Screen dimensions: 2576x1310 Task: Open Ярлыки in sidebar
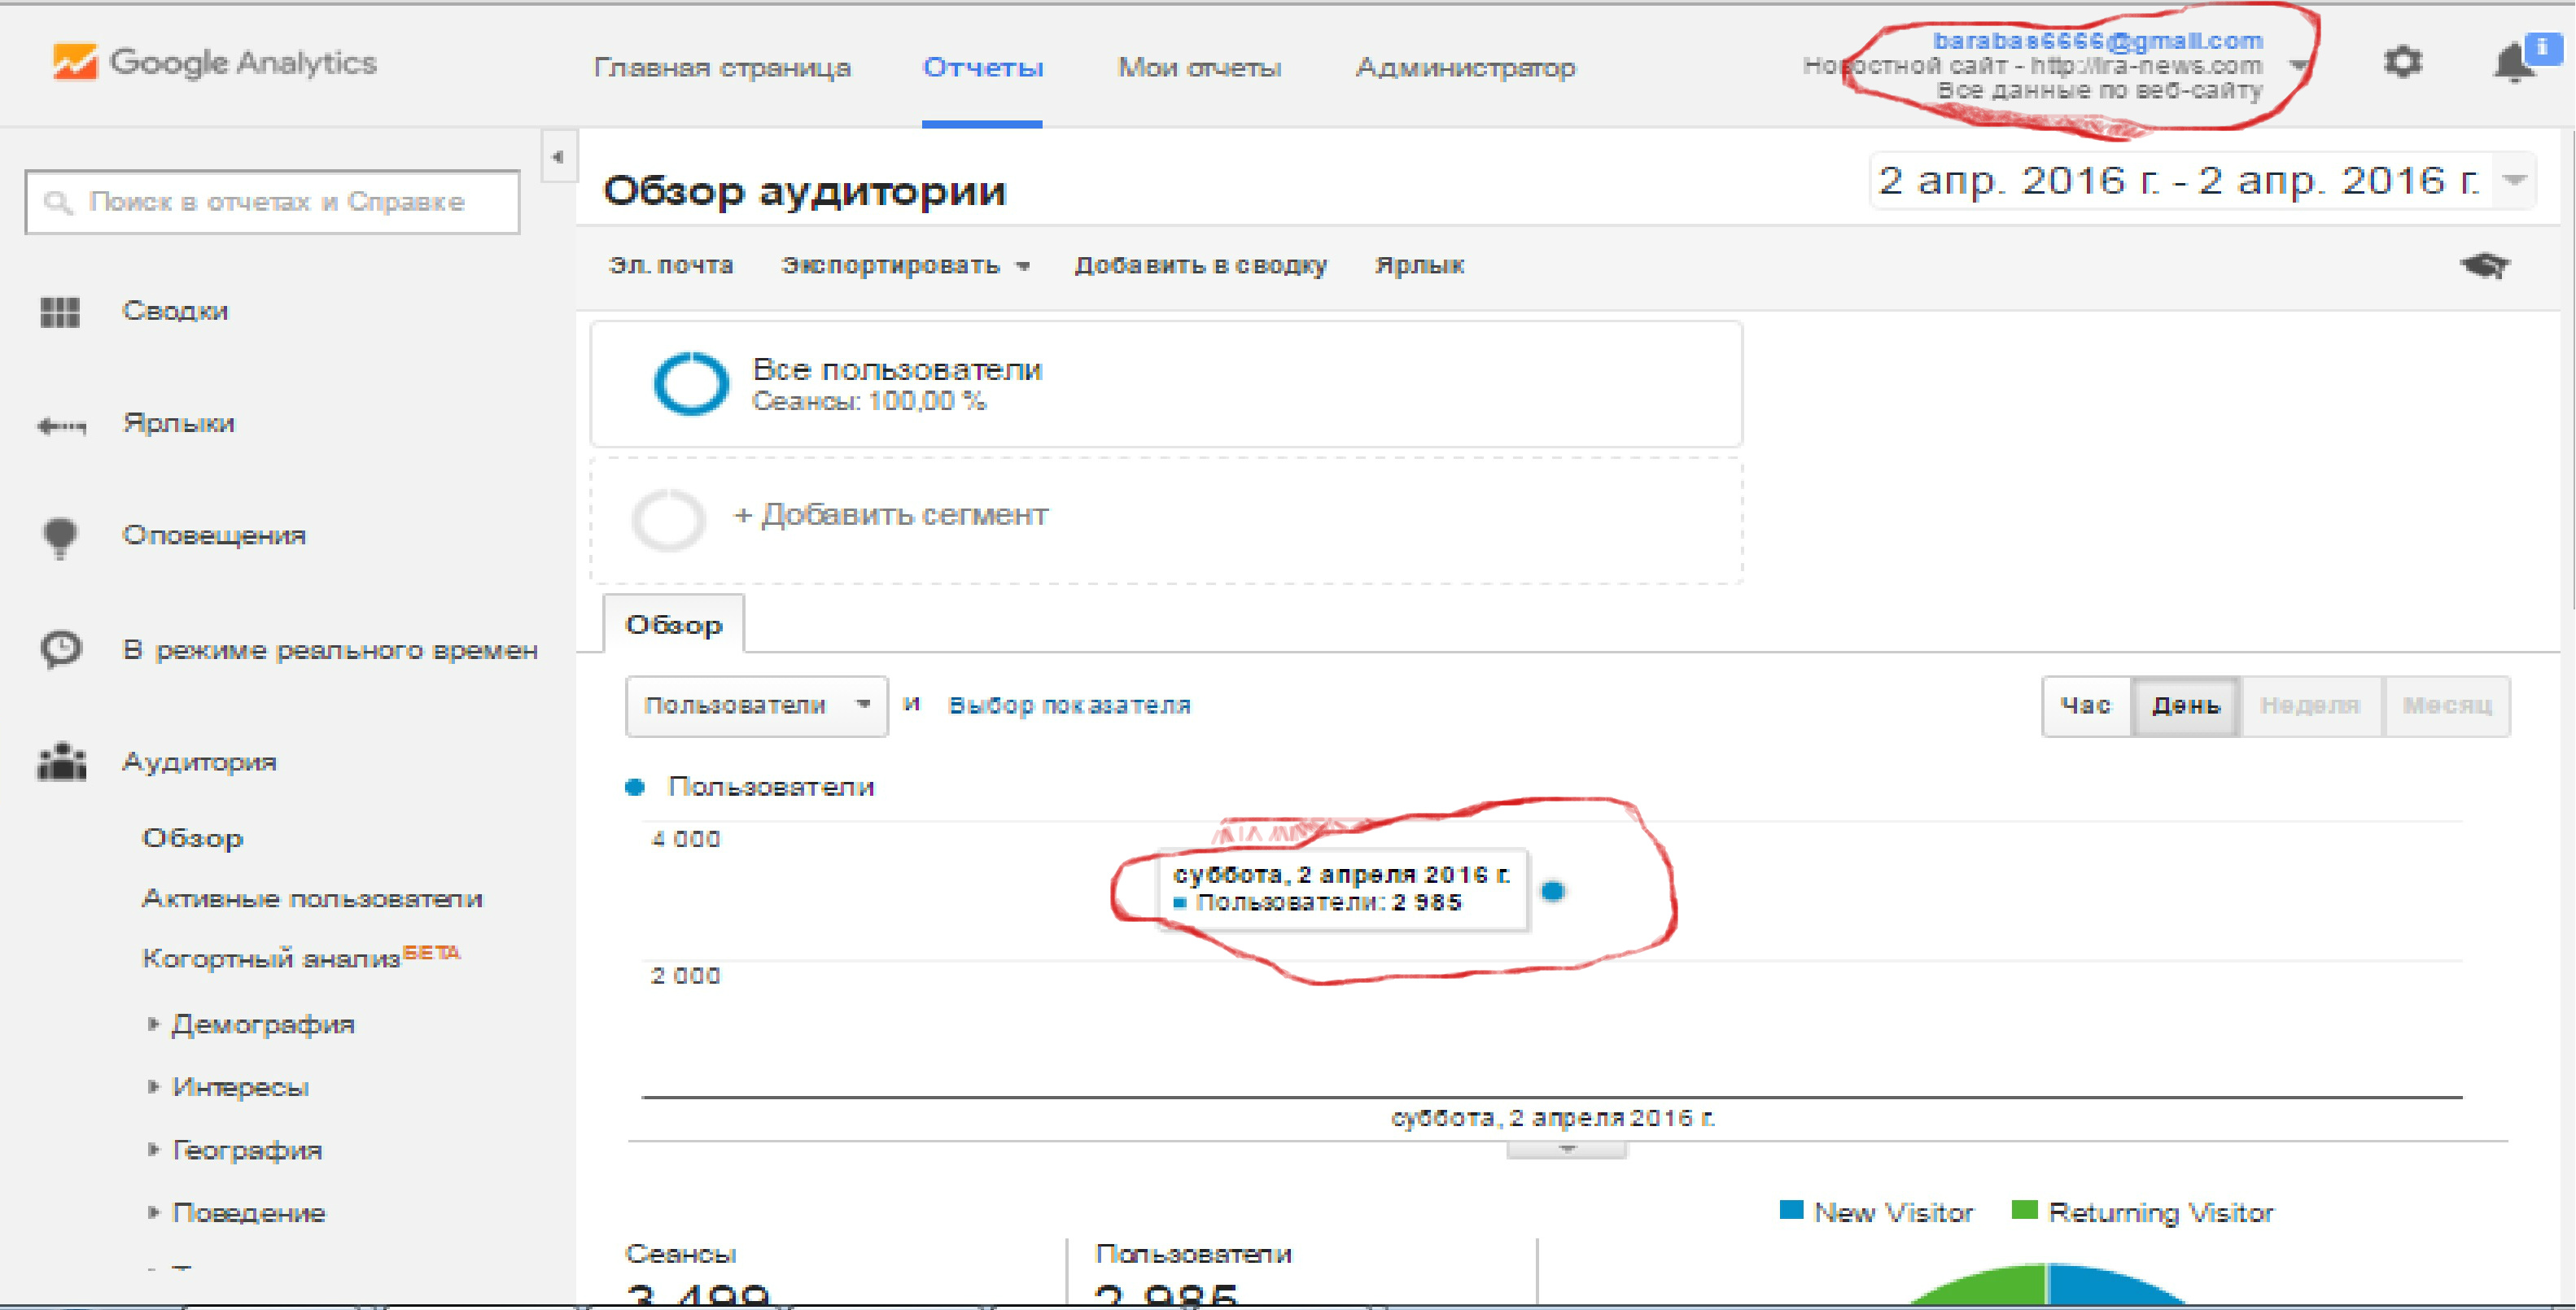pyautogui.click(x=178, y=423)
